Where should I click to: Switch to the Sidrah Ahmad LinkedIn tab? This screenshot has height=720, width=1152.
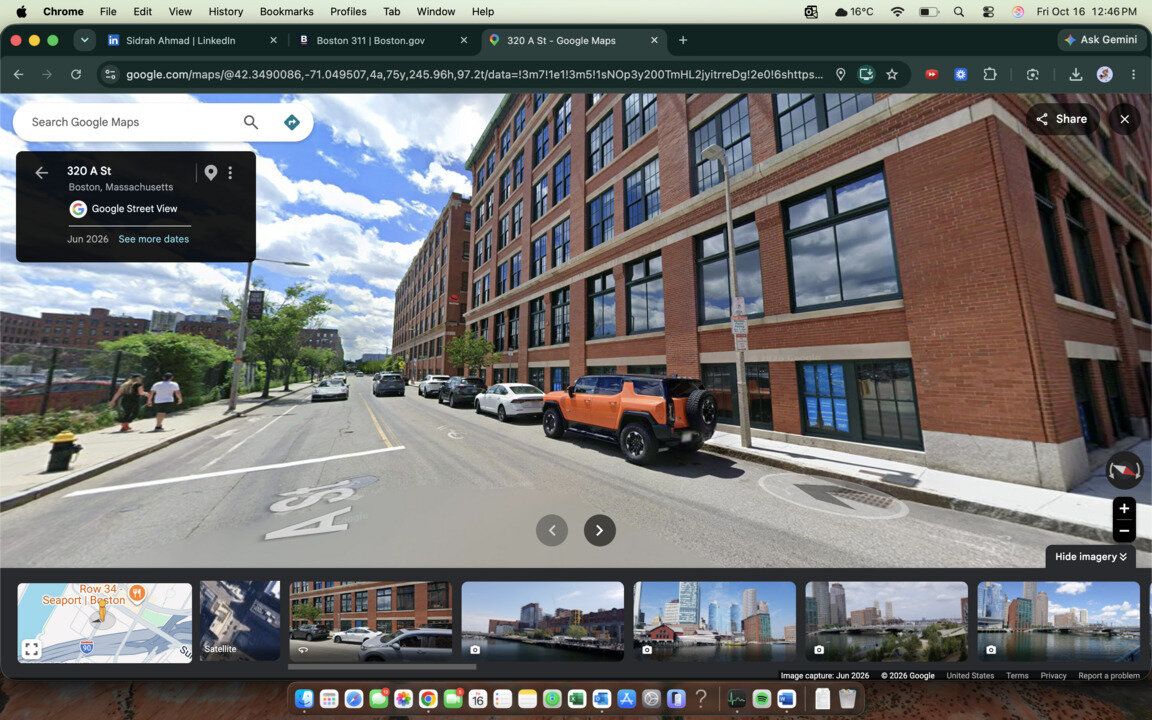(192, 40)
